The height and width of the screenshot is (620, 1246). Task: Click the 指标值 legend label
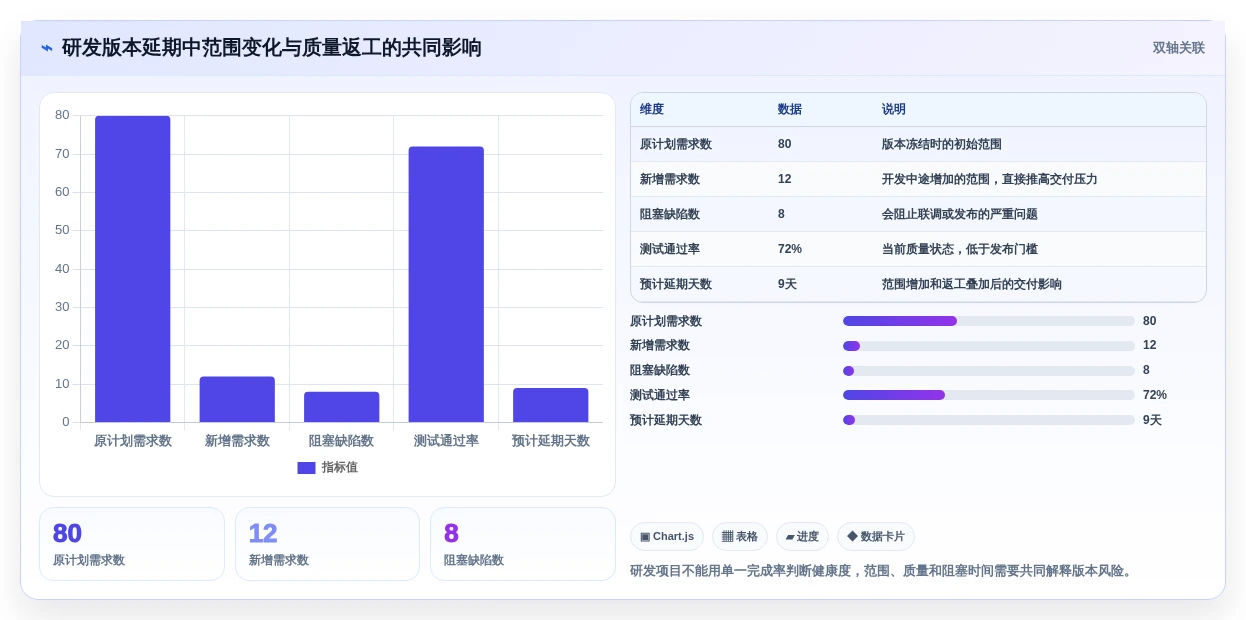click(x=340, y=468)
